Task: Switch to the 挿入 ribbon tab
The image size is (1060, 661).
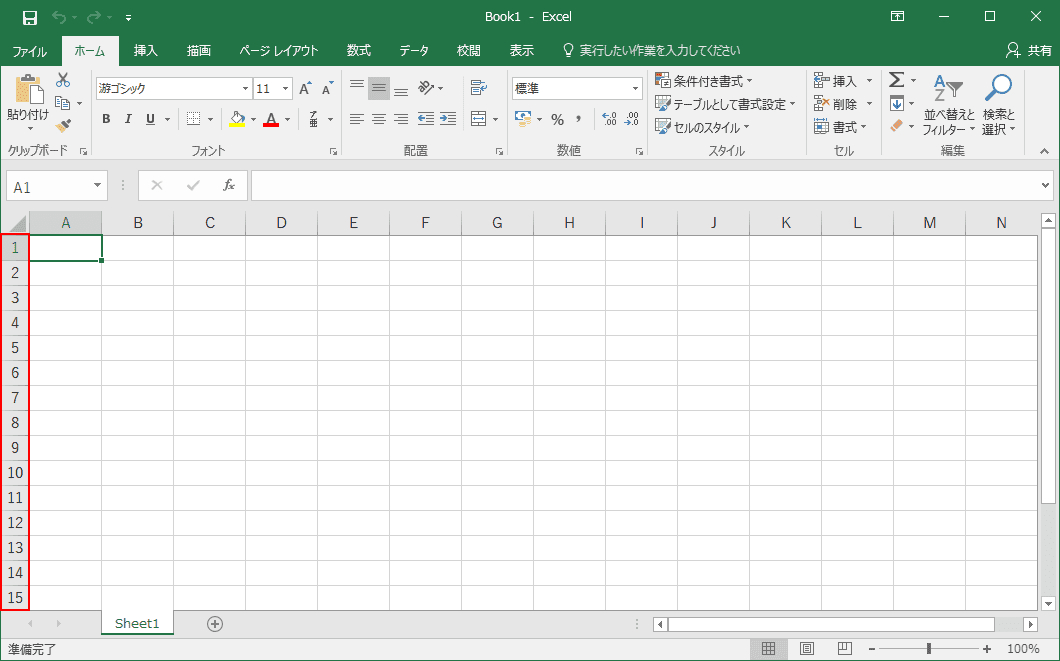Action: (x=145, y=51)
